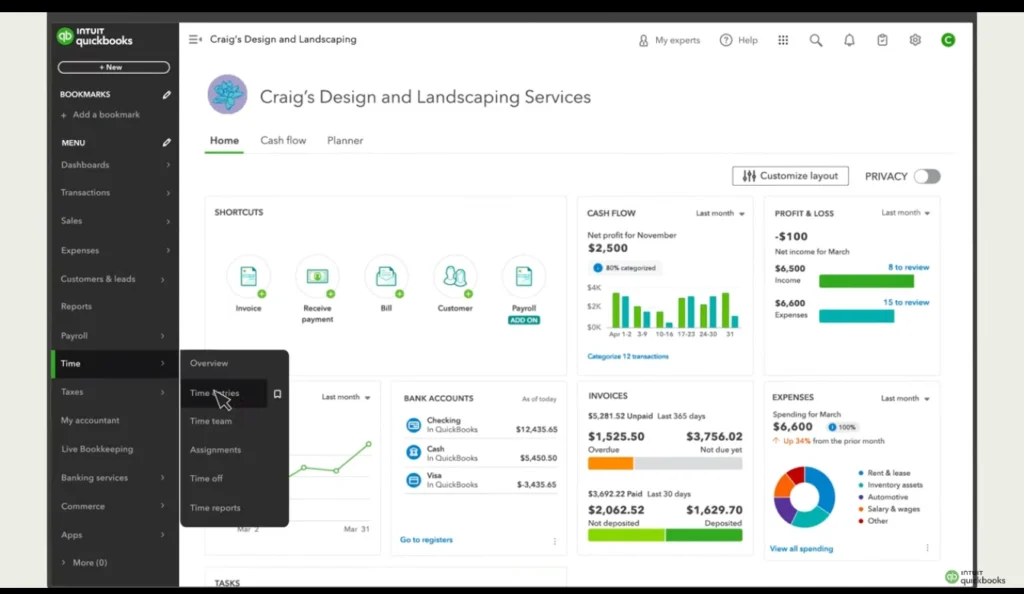Click the search magnifier icon
Screen dimensions: 1024x594
tap(816, 40)
